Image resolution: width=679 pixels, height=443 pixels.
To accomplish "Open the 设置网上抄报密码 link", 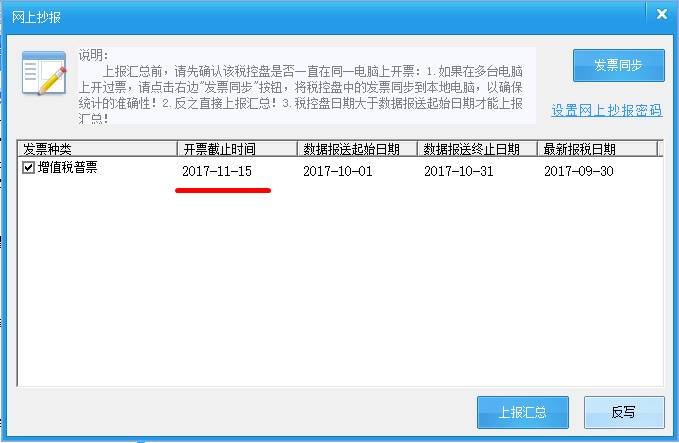I will [x=607, y=110].
